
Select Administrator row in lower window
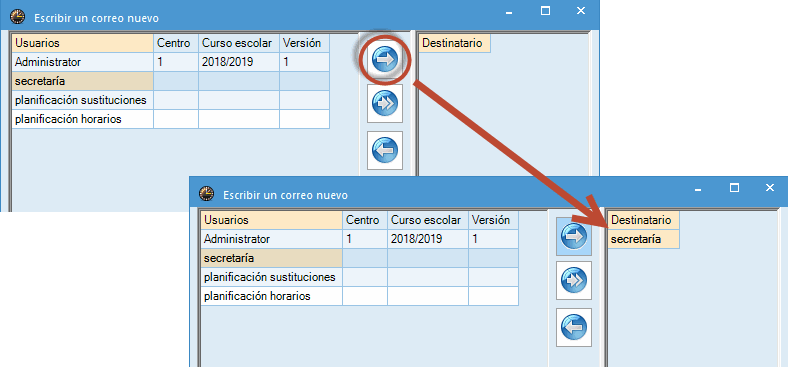tap(360, 239)
